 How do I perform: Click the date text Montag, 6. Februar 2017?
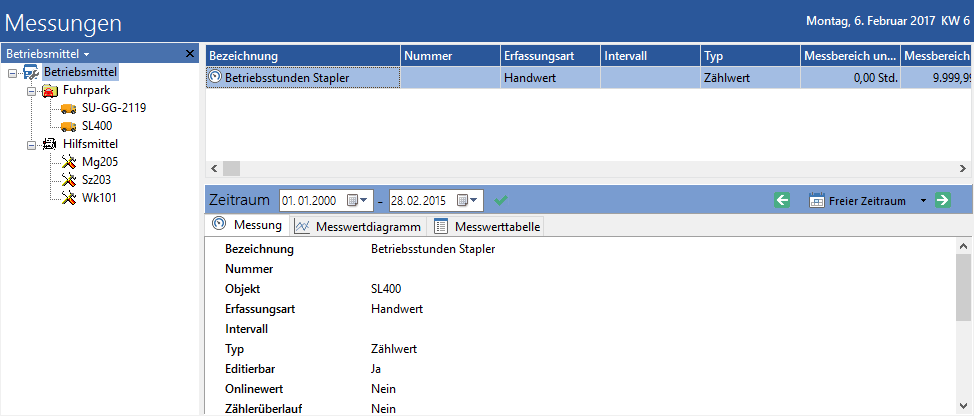click(x=871, y=20)
